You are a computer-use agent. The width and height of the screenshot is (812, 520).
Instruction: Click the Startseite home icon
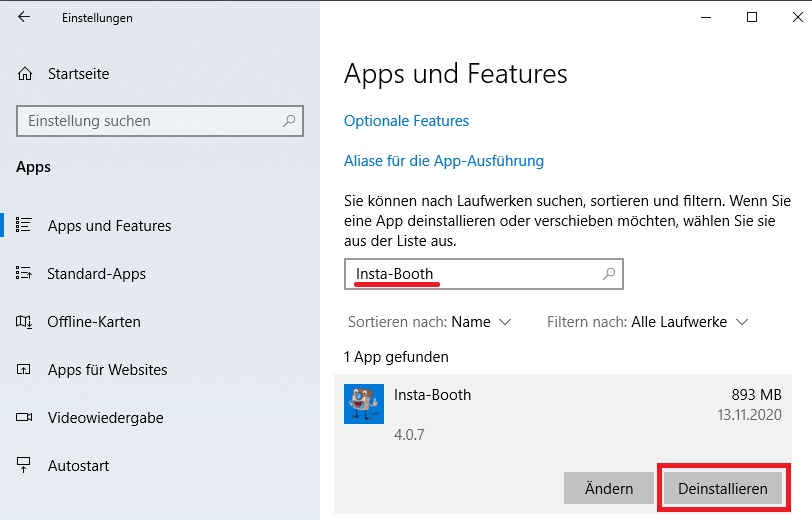pyautogui.click(x=25, y=74)
